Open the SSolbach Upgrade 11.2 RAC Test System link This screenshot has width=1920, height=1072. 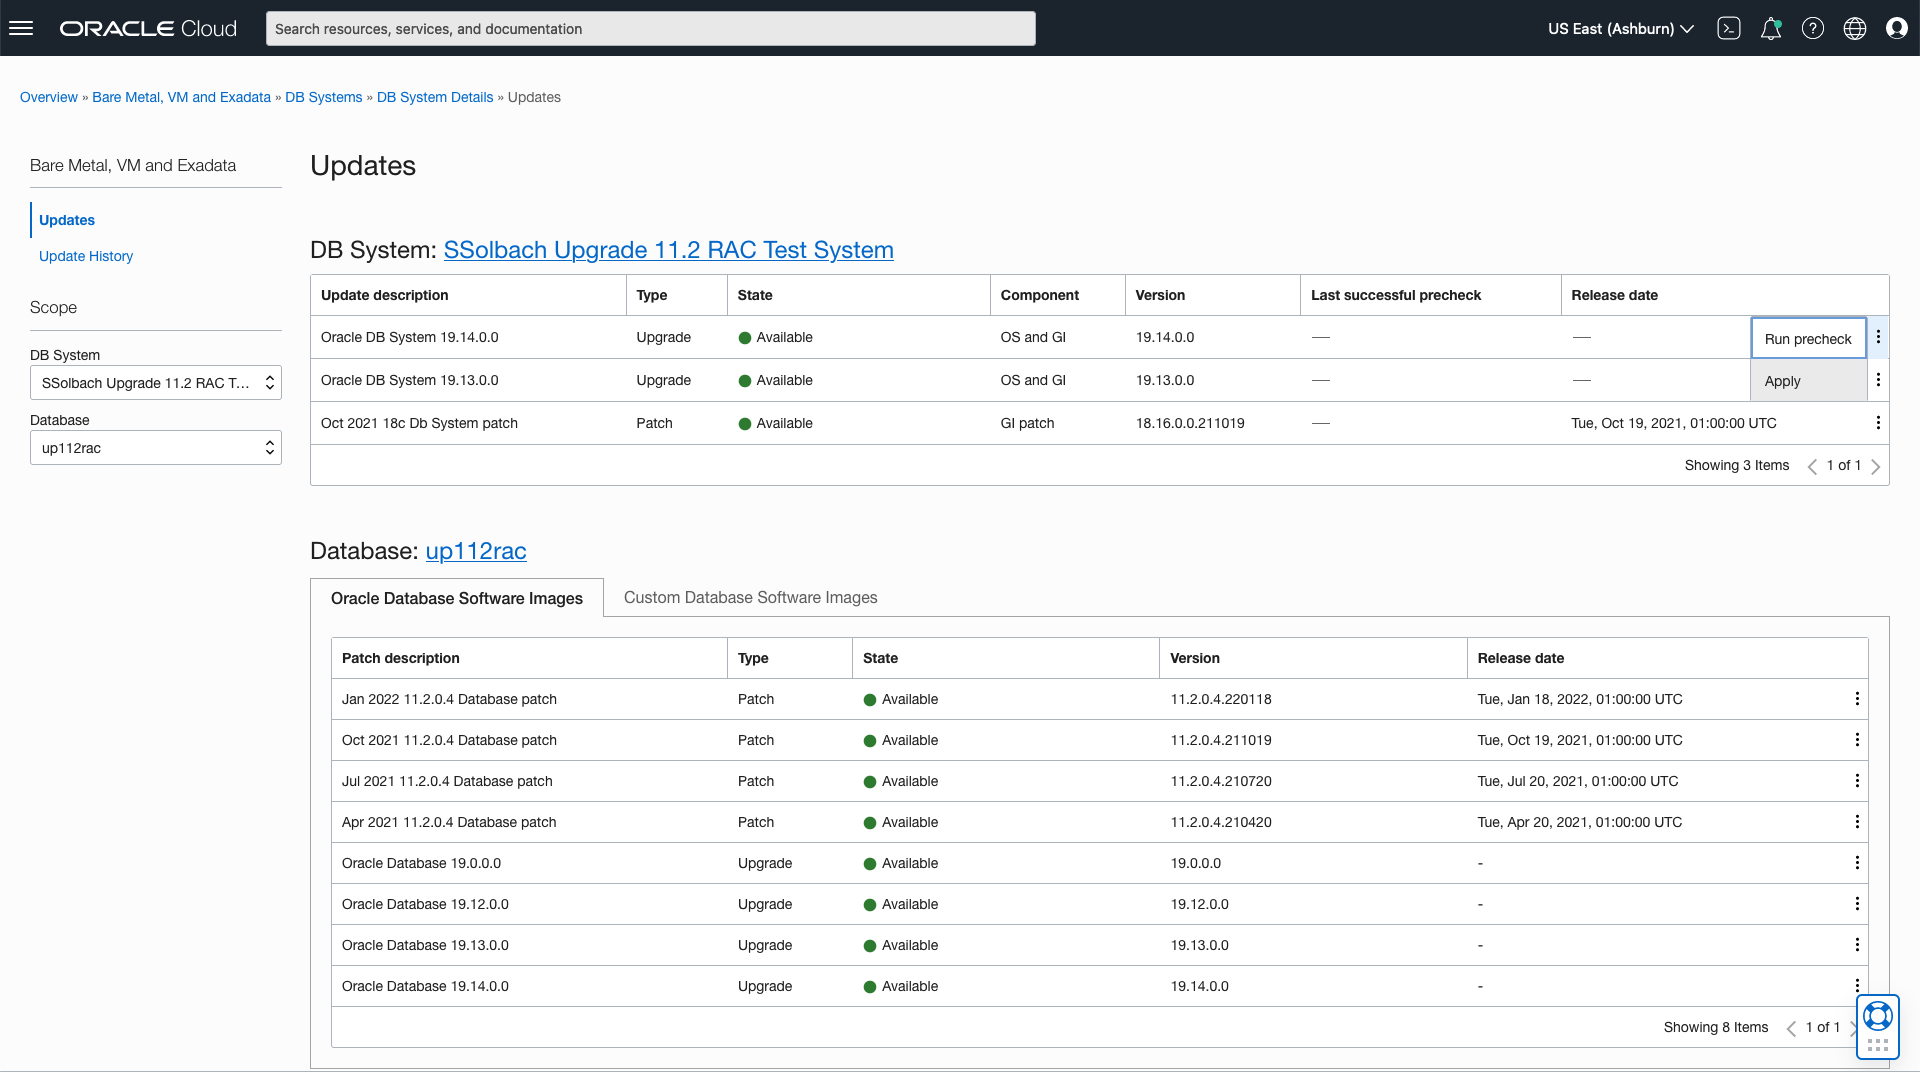pos(668,250)
